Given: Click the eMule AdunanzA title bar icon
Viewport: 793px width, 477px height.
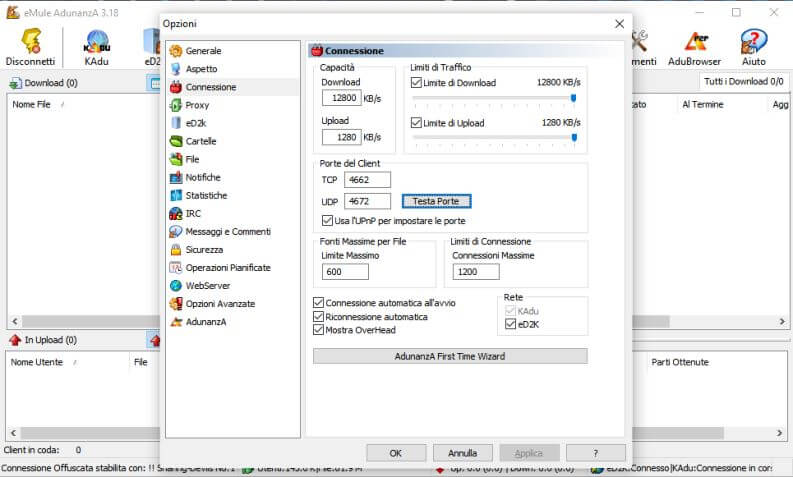Looking at the screenshot, I should [13, 12].
